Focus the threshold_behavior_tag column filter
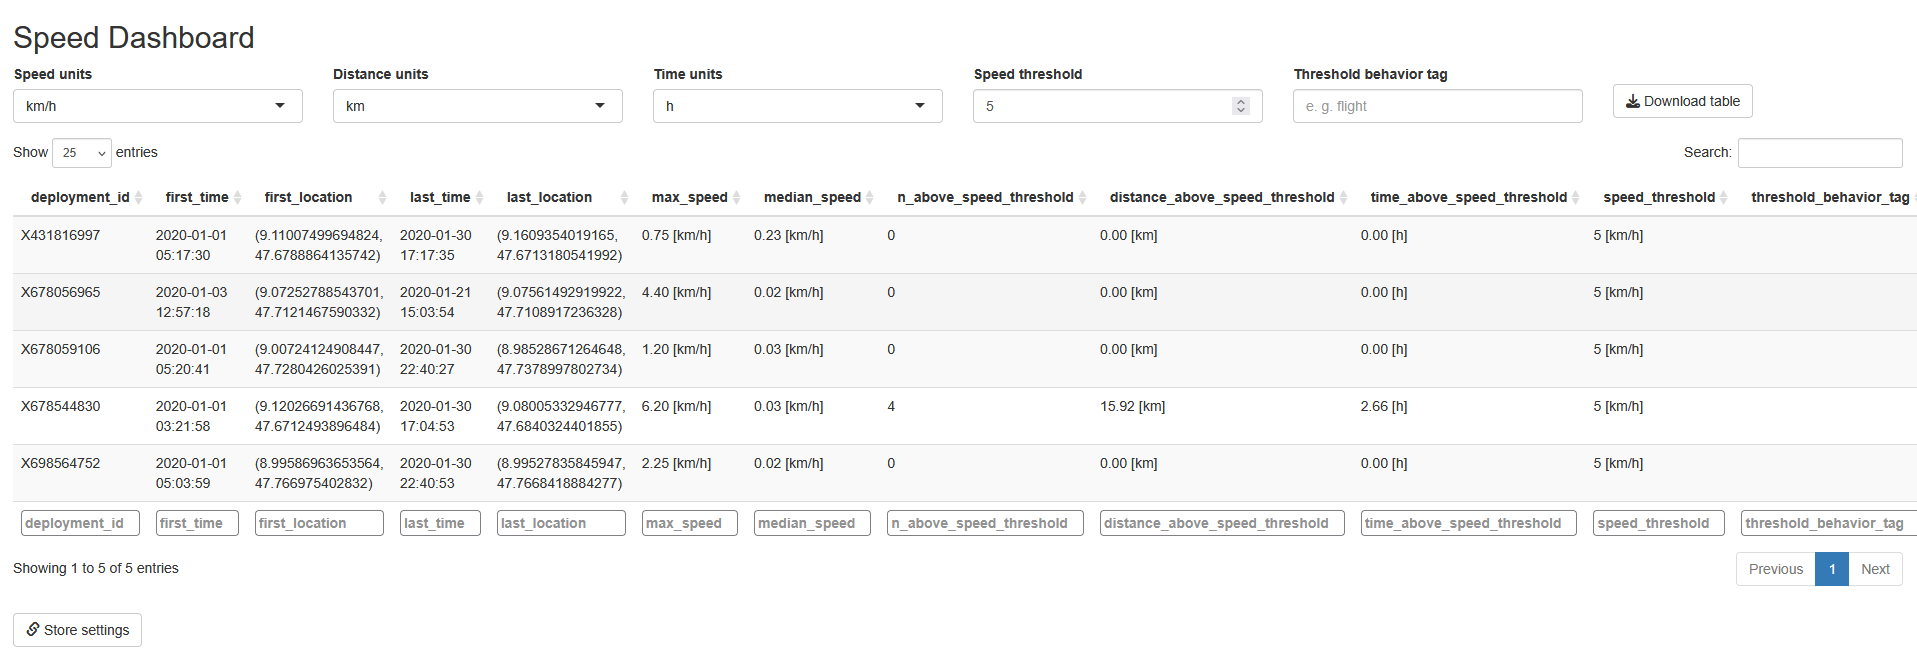1917x652 pixels. [x=1829, y=523]
